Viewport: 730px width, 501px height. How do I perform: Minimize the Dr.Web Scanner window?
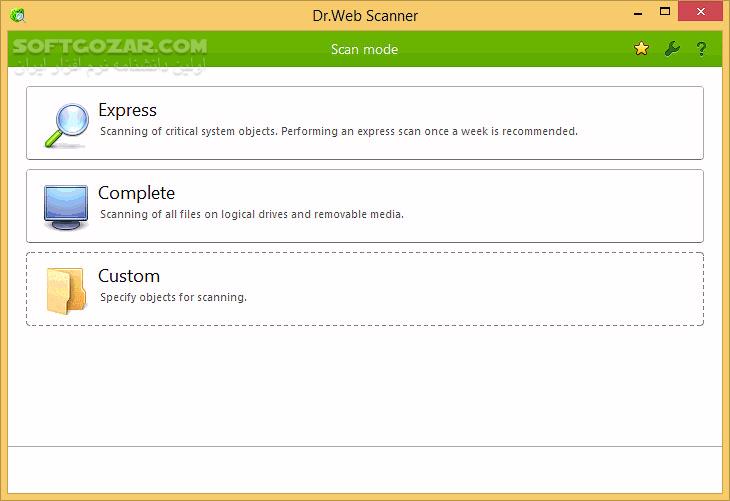638,12
